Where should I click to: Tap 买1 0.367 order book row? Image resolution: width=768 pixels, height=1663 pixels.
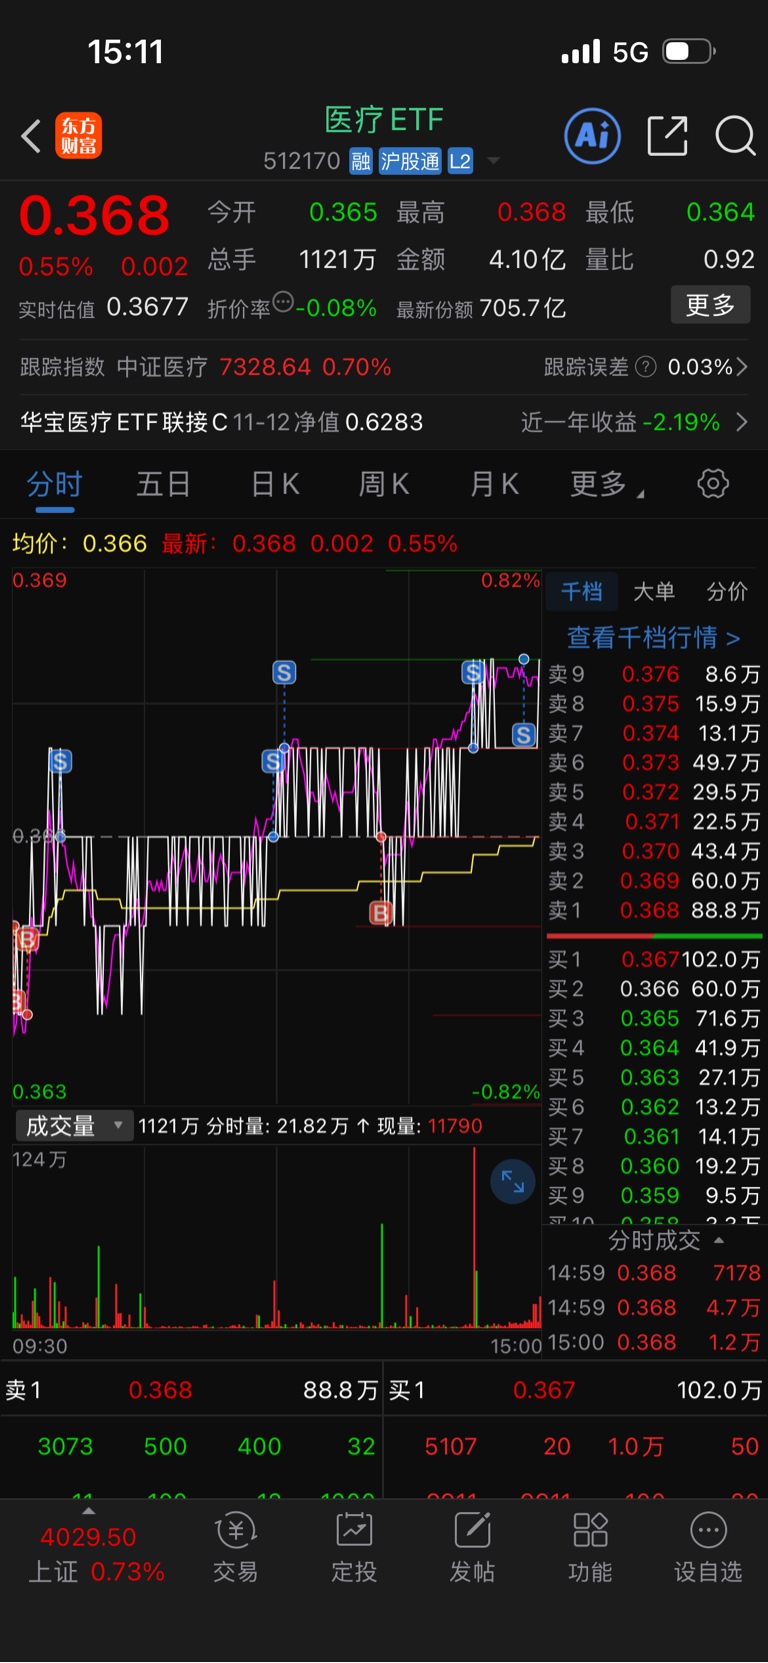(x=654, y=959)
